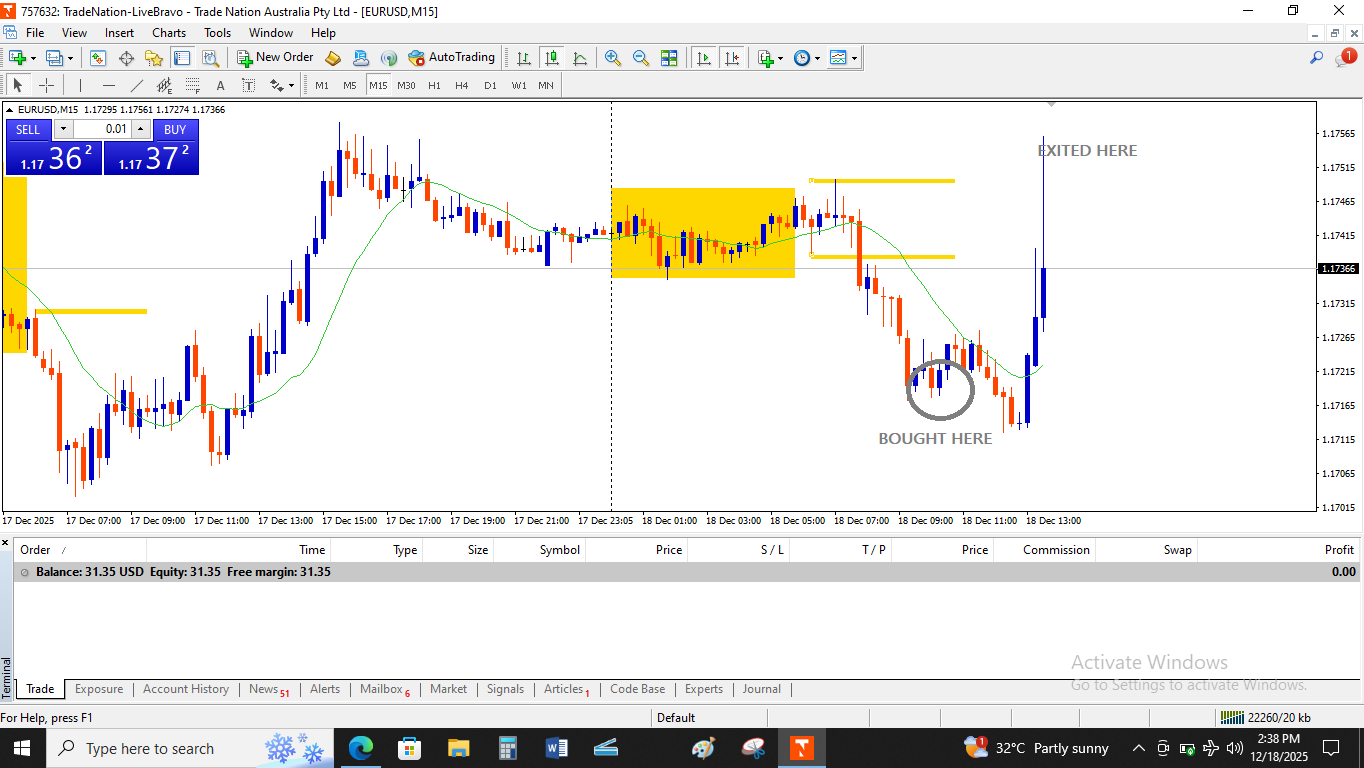Toggle the Chart Shift button

[732, 58]
